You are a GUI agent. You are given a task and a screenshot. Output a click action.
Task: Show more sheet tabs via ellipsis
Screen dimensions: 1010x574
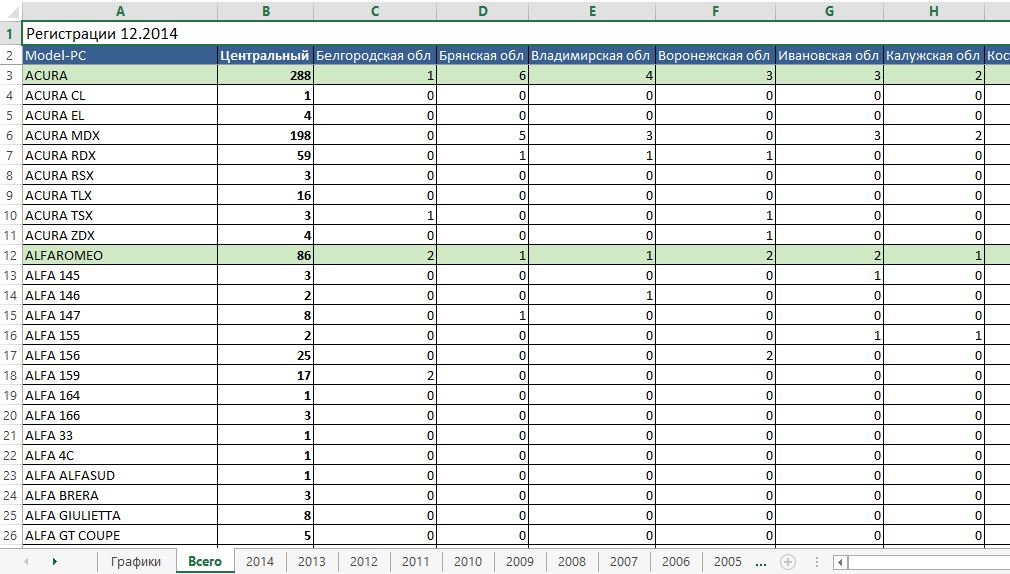pyautogui.click(x=761, y=562)
